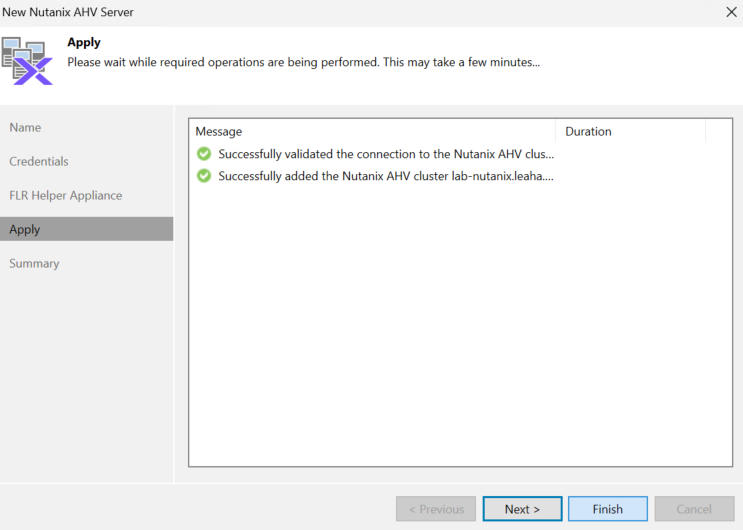Screen dimensions: 743x530
Task: Click the Finish button
Action: point(607,509)
